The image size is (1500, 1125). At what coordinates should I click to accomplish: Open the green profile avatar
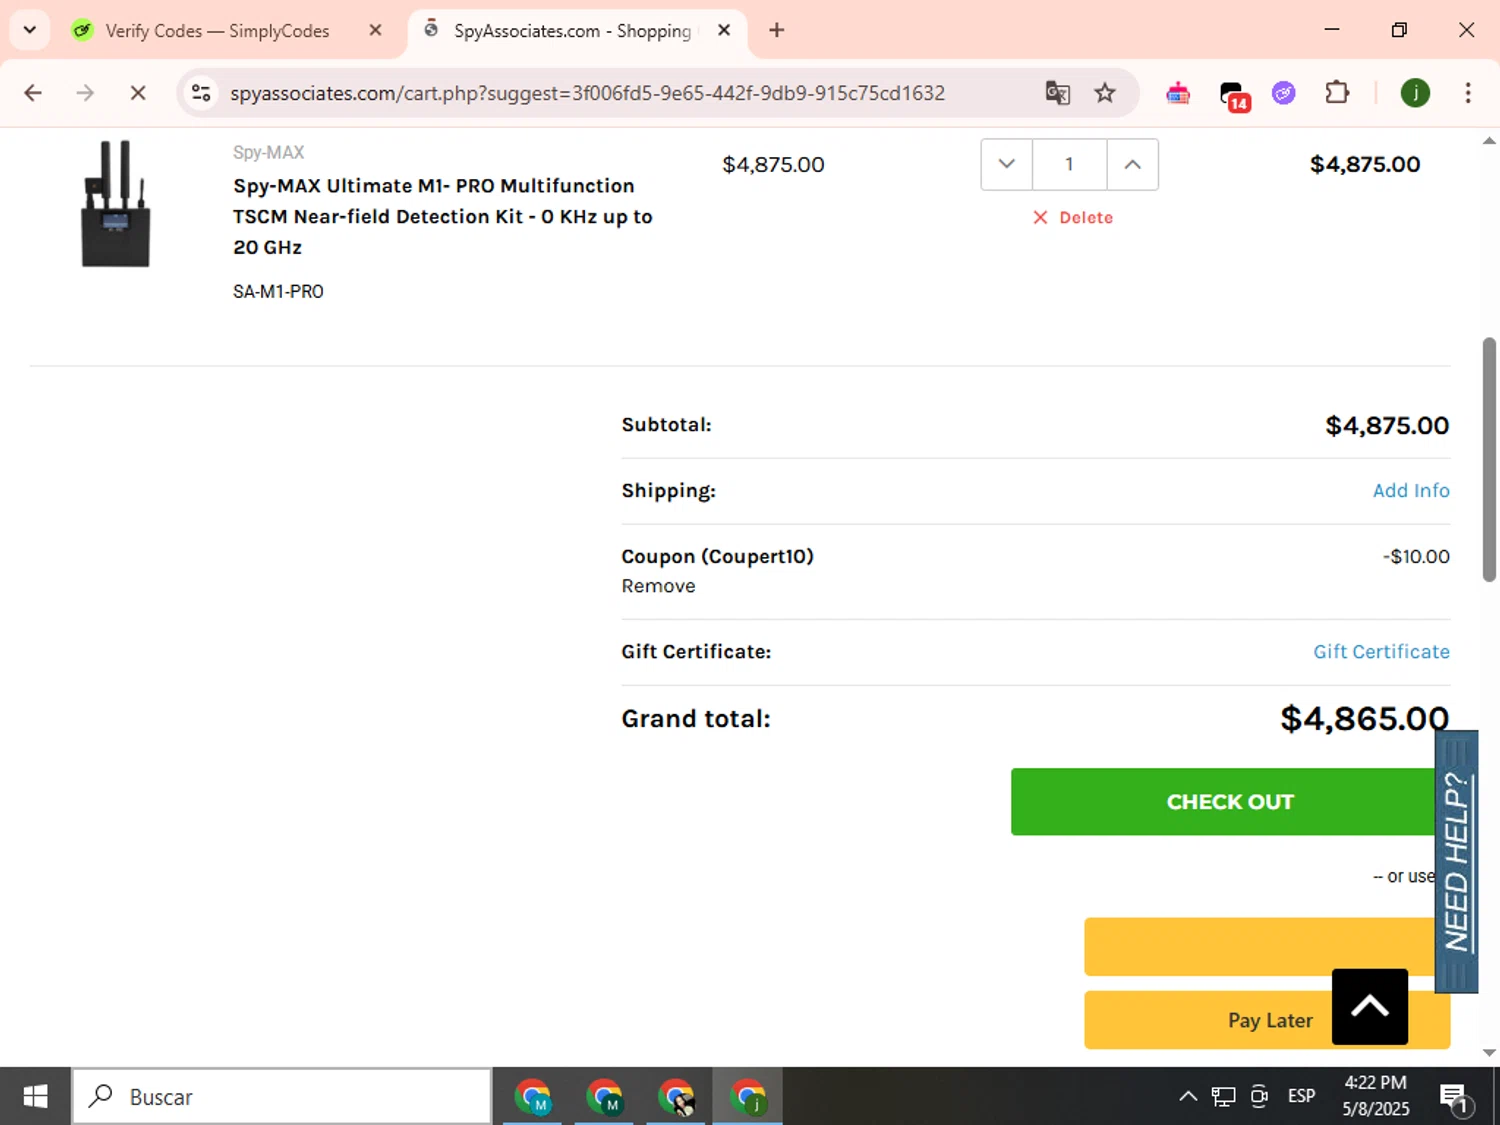click(1415, 93)
